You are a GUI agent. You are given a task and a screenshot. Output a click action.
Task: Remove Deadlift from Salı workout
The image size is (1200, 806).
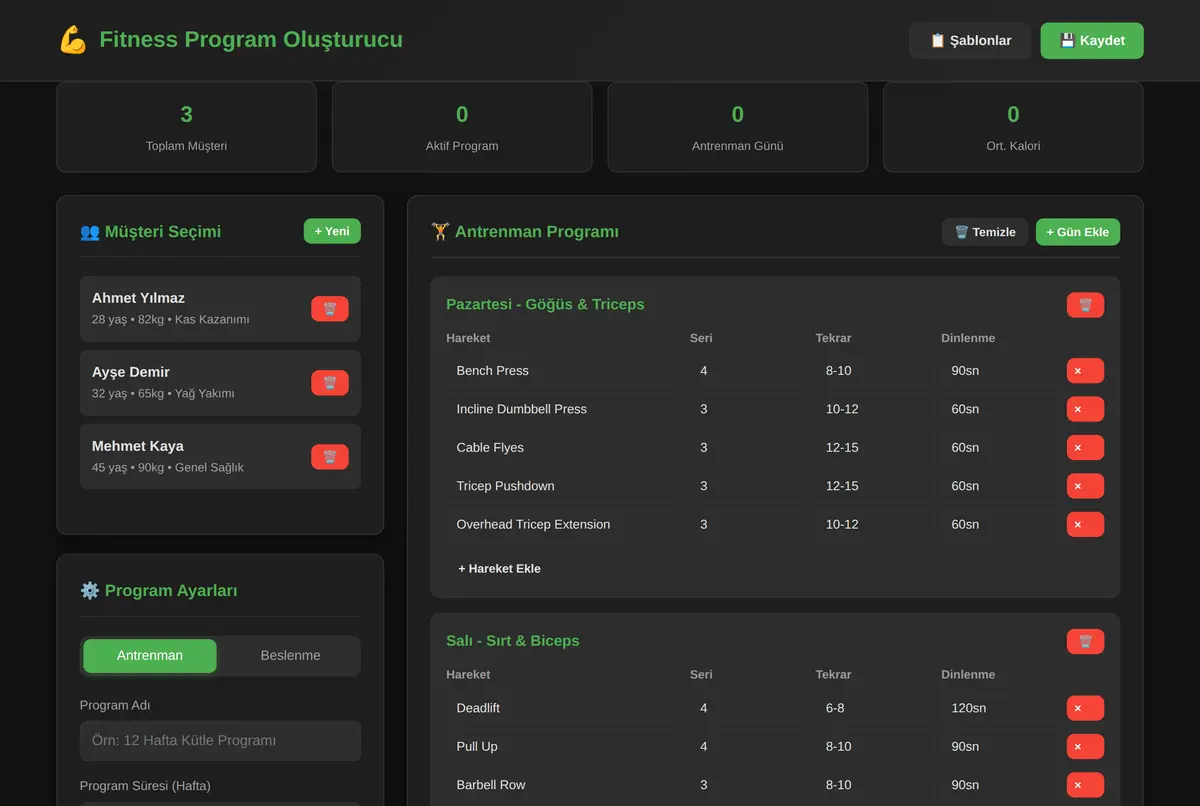(1085, 708)
